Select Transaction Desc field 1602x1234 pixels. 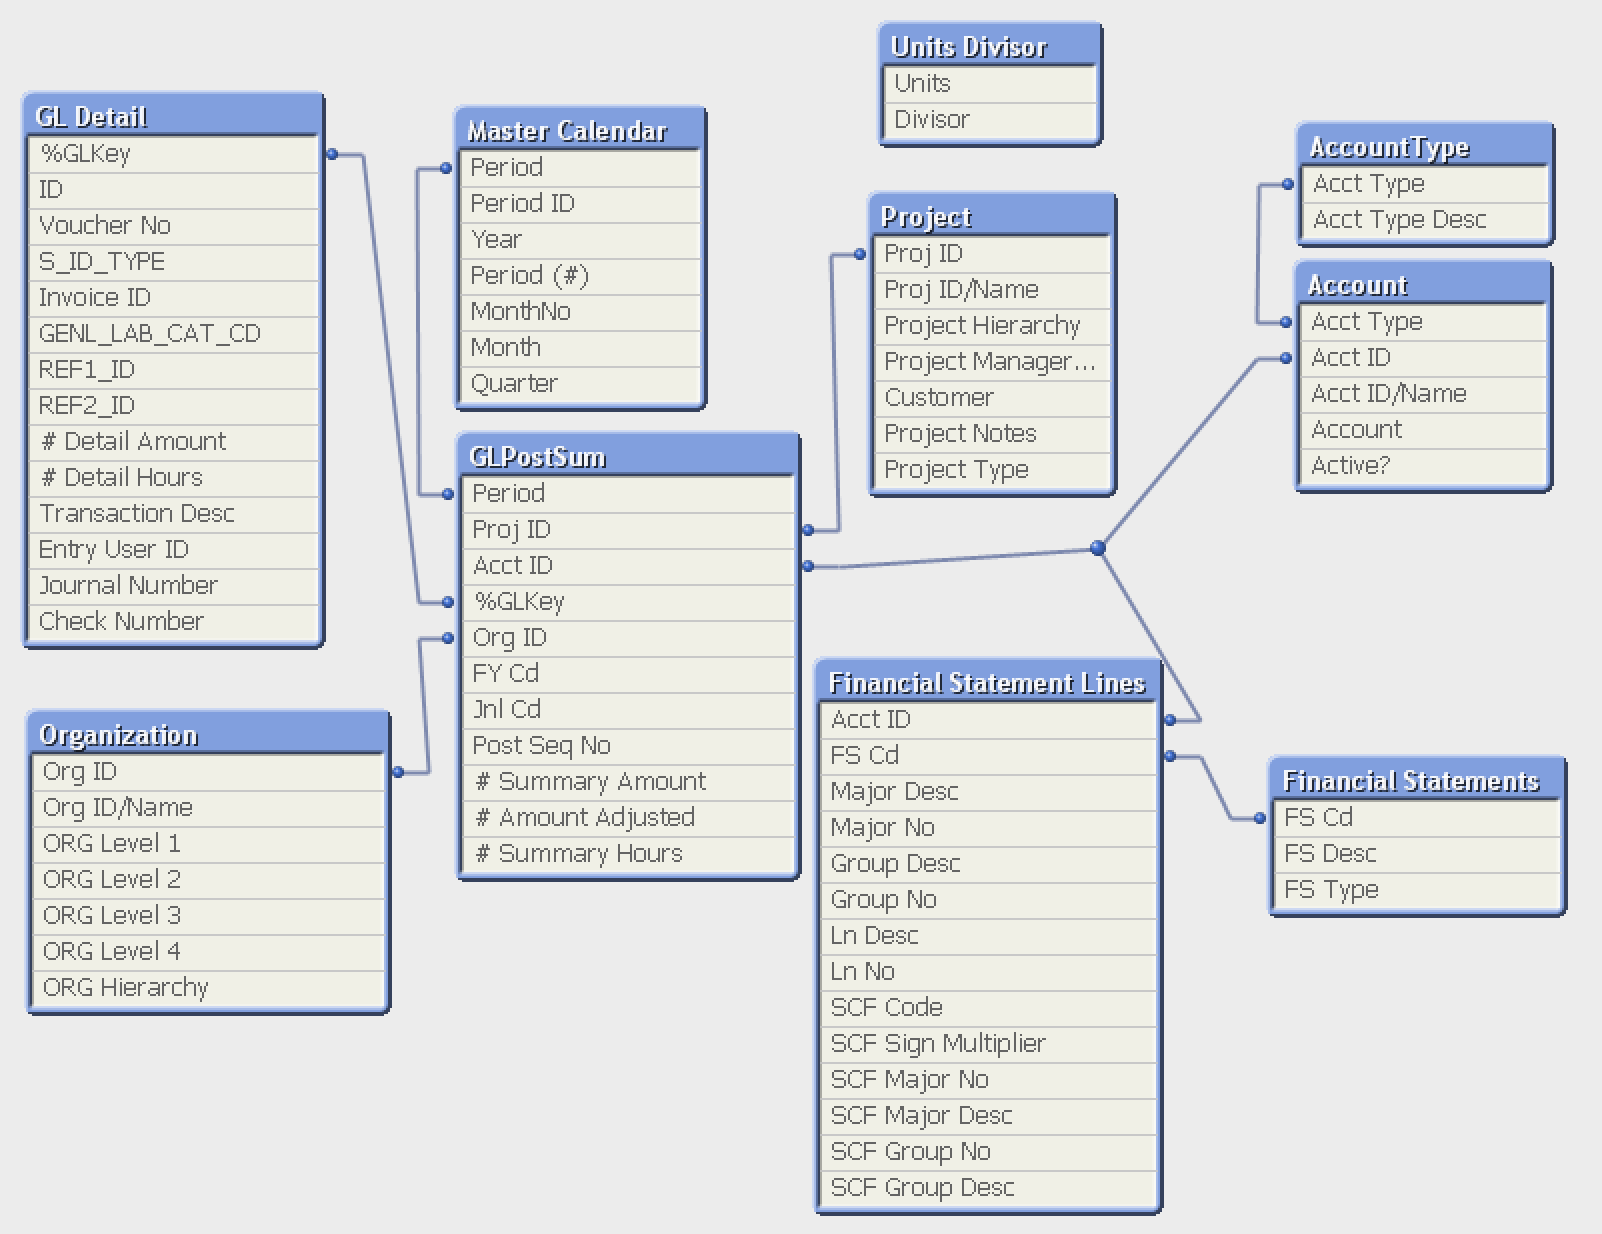click(172, 514)
